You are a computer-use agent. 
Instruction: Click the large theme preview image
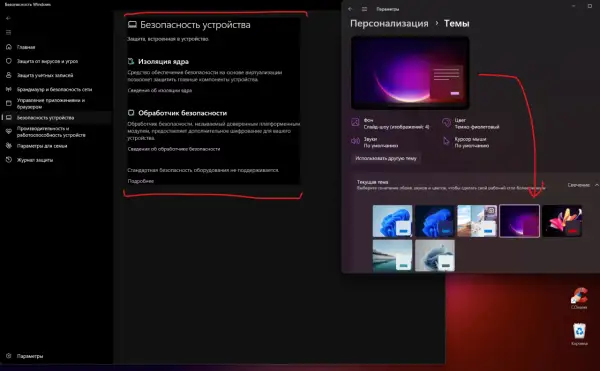pyautogui.click(x=410, y=73)
